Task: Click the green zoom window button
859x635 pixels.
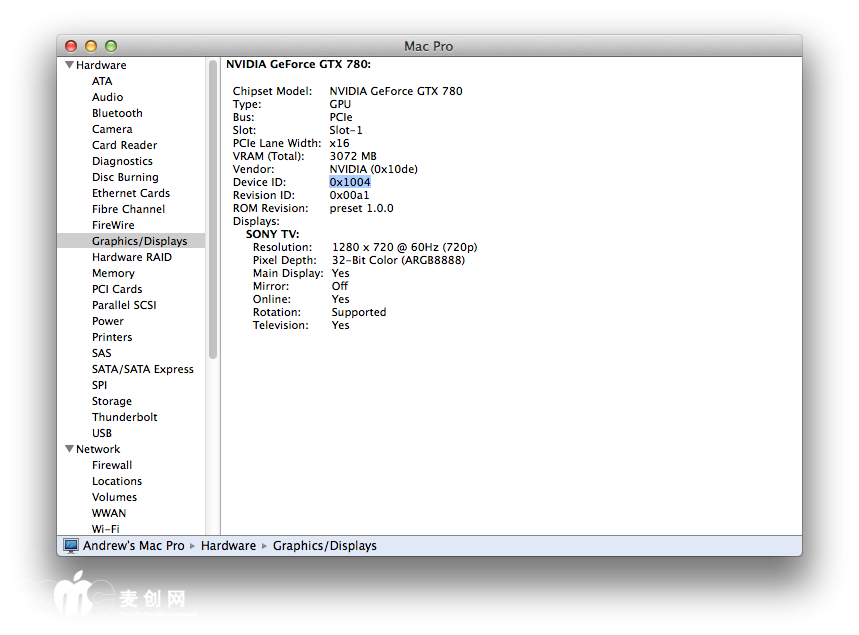Action: pyautogui.click(x=111, y=46)
